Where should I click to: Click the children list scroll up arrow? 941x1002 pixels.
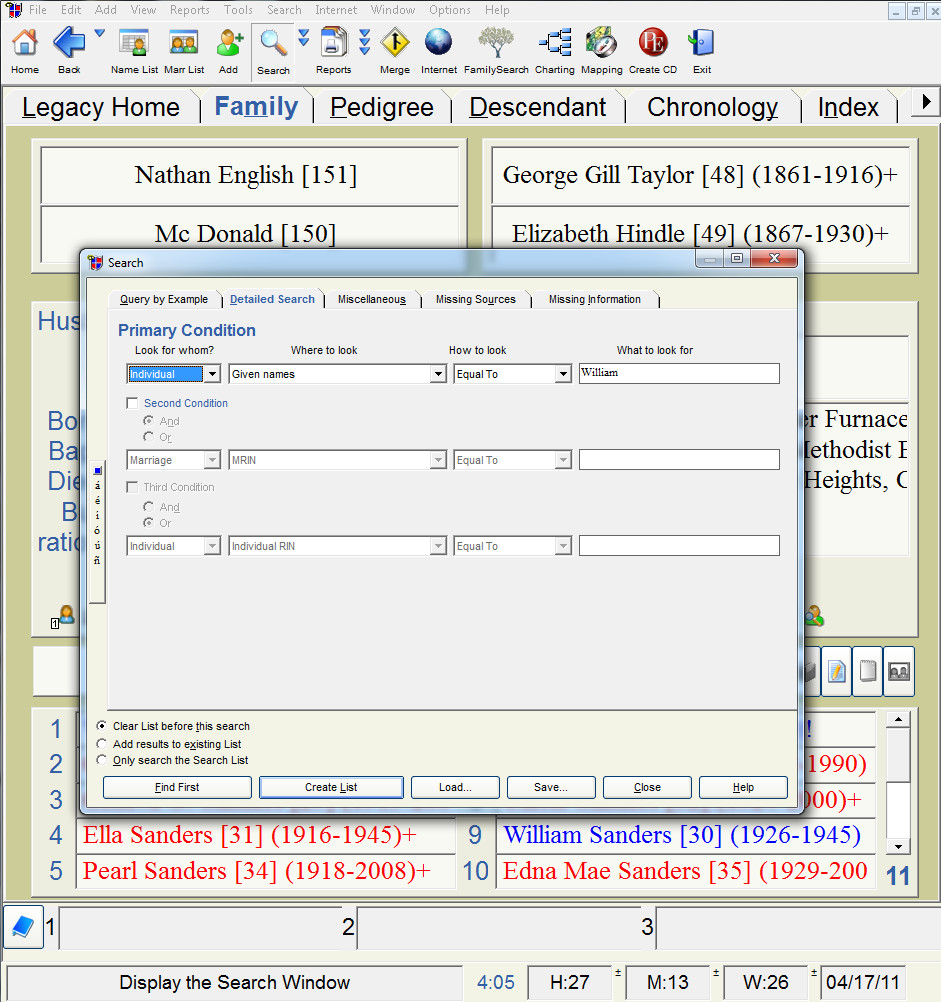[898, 720]
